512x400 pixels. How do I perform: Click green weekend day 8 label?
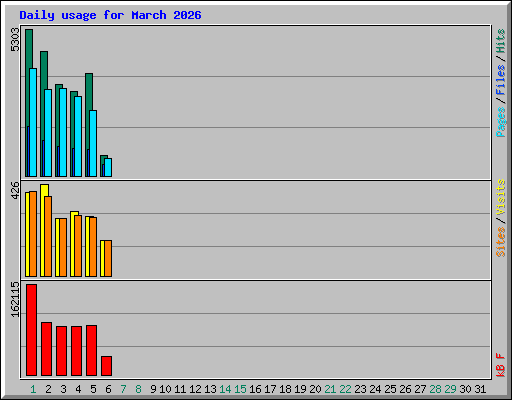click(x=138, y=389)
